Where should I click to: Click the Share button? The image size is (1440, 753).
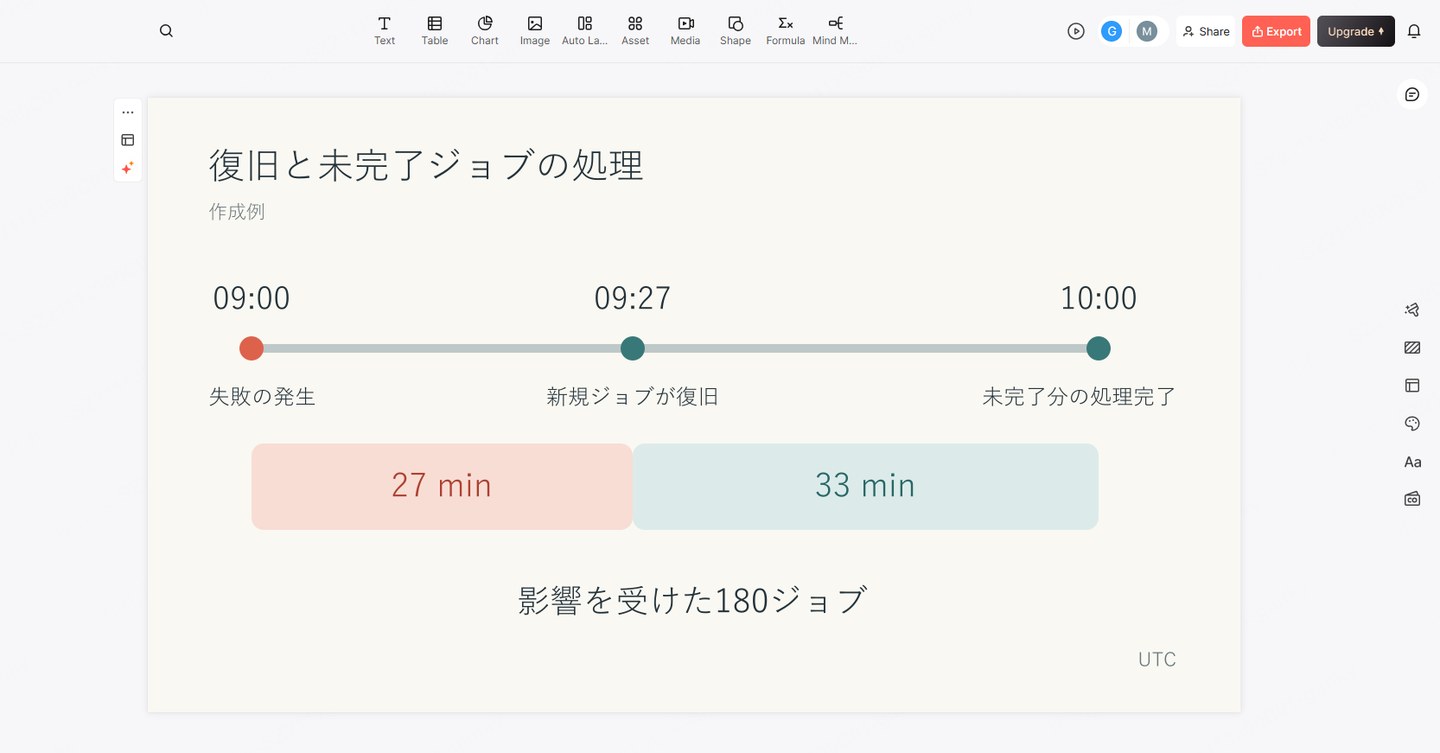[x=1206, y=31]
